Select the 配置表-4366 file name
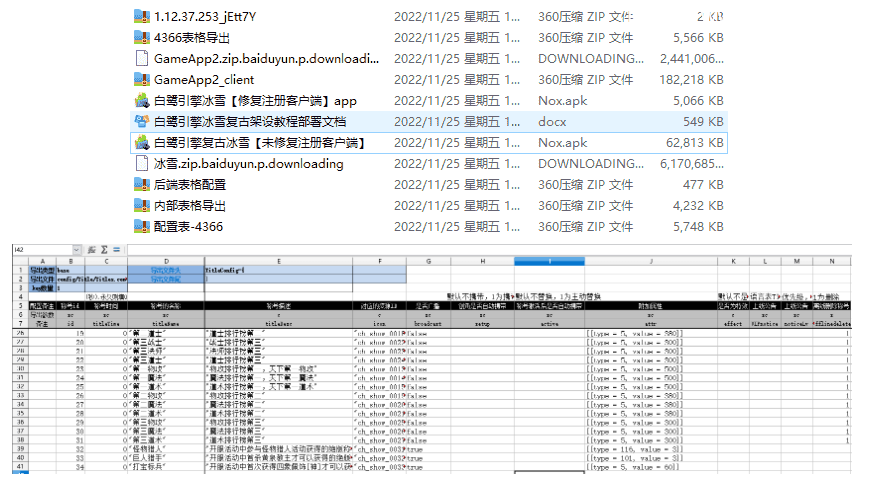The image size is (872, 489). (x=188, y=227)
